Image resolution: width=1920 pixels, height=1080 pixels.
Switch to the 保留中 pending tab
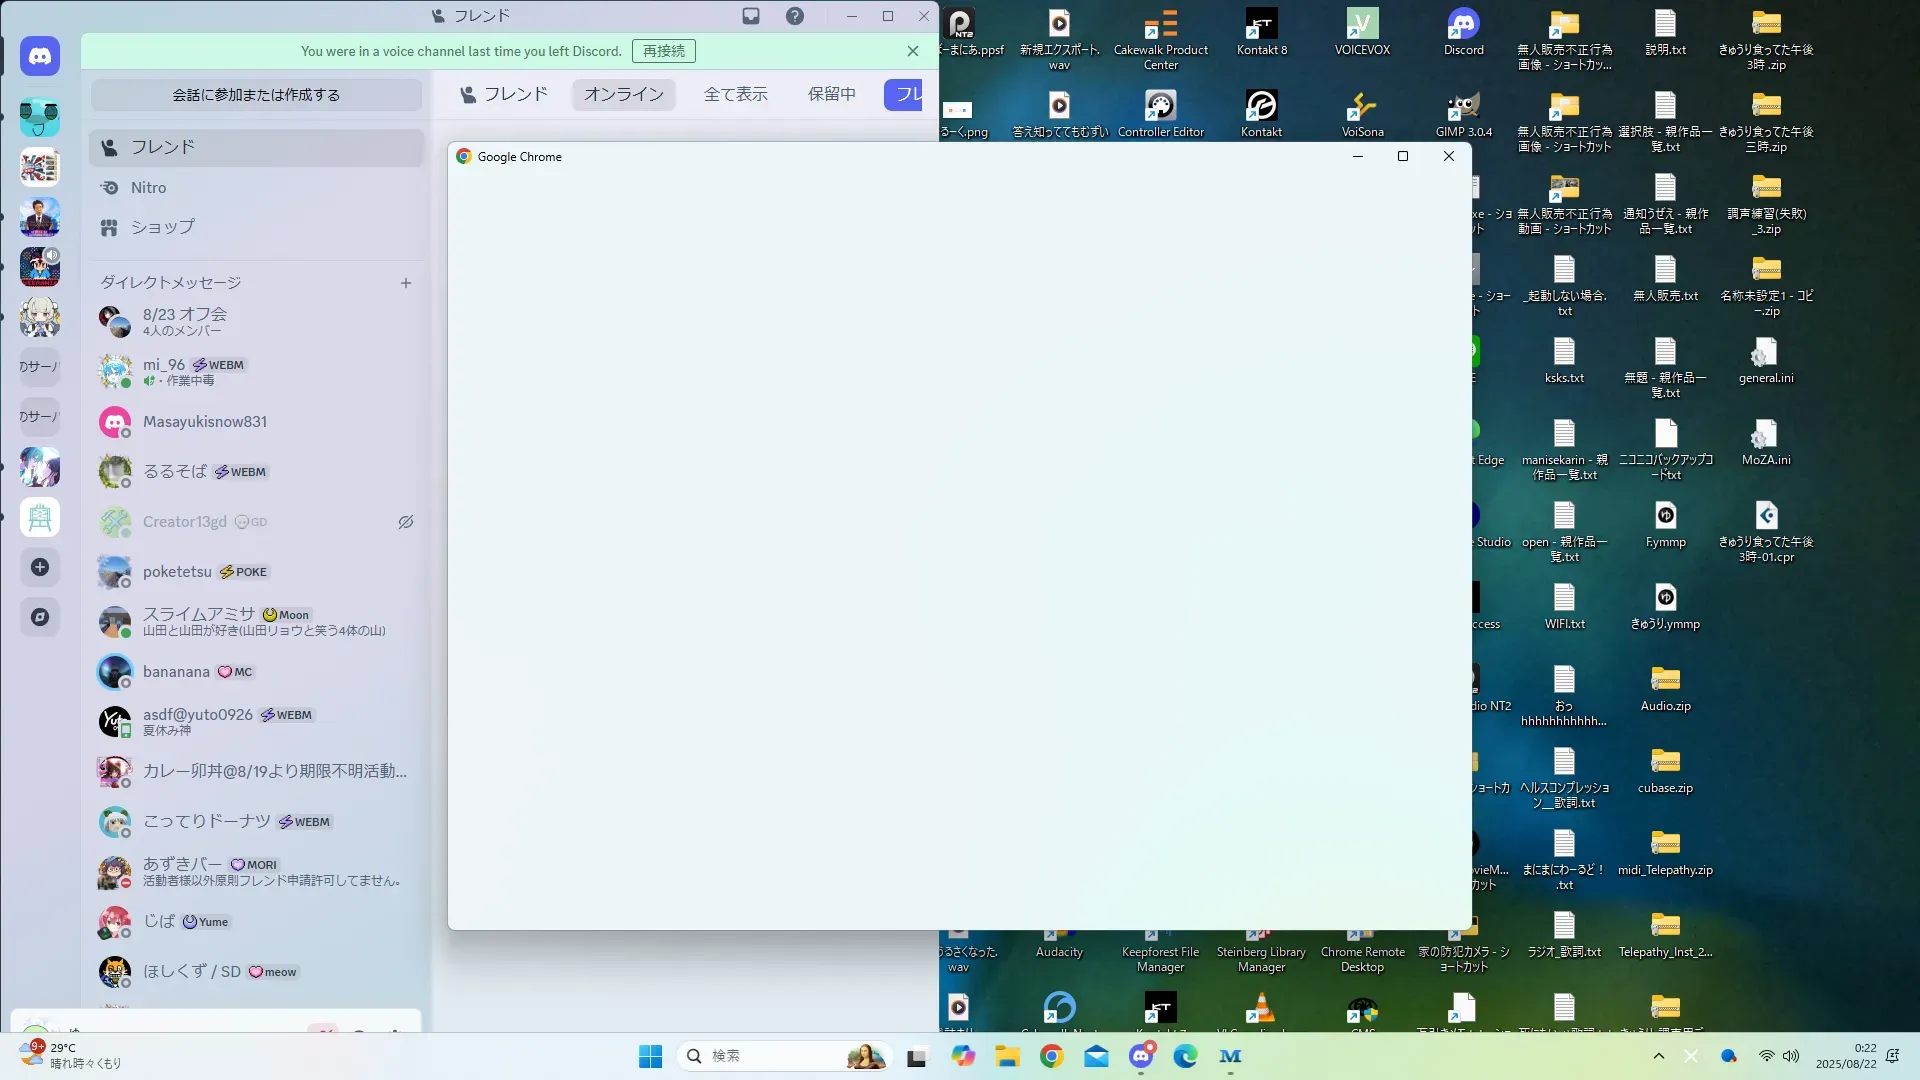click(832, 94)
